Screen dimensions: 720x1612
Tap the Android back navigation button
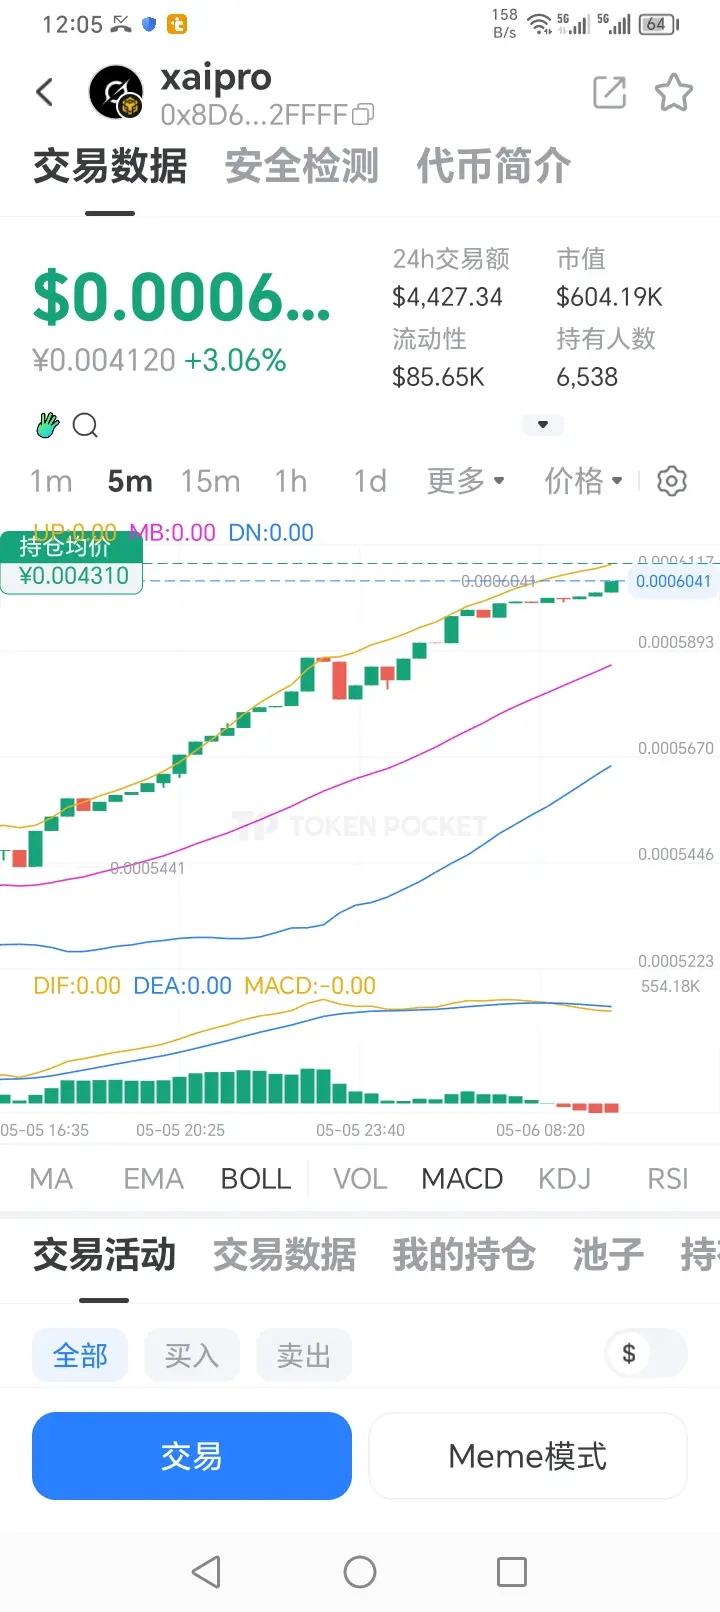tap(206, 1572)
